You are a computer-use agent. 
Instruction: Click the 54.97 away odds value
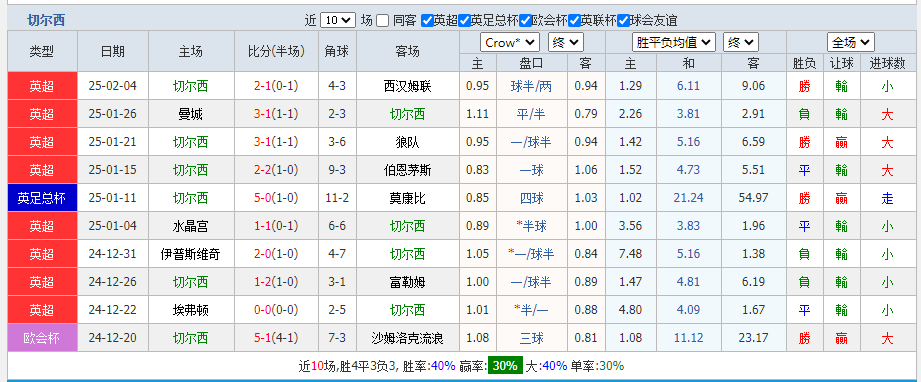click(754, 198)
